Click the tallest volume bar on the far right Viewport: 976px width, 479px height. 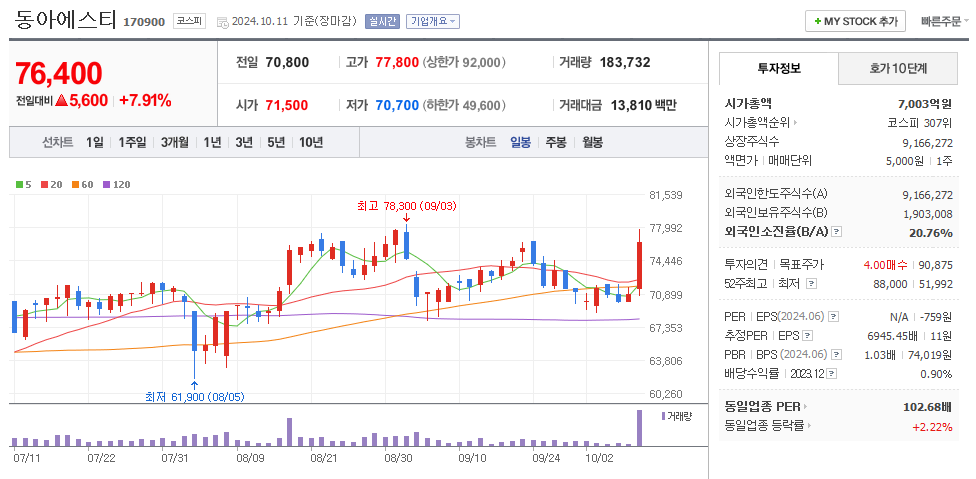[x=639, y=428]
